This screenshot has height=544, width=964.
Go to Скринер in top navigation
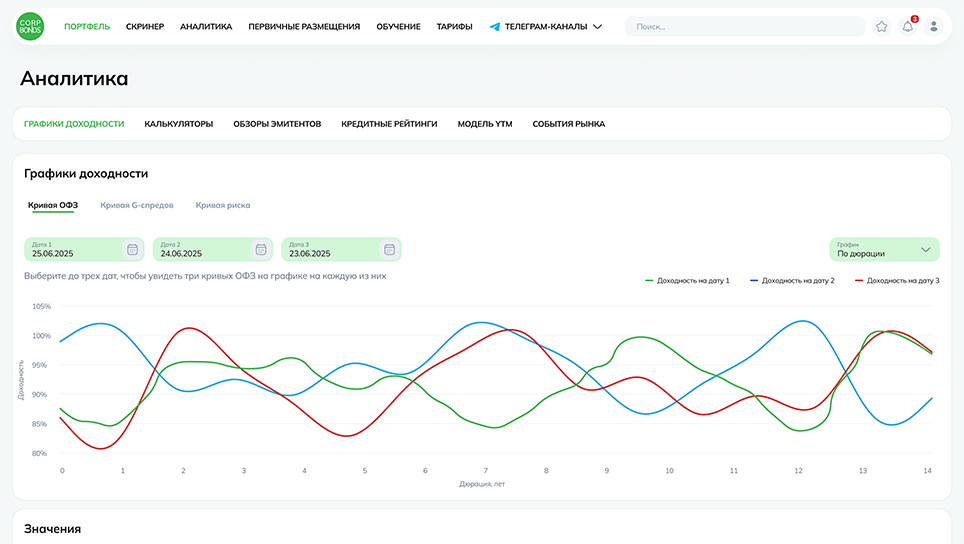coord(145,27)
